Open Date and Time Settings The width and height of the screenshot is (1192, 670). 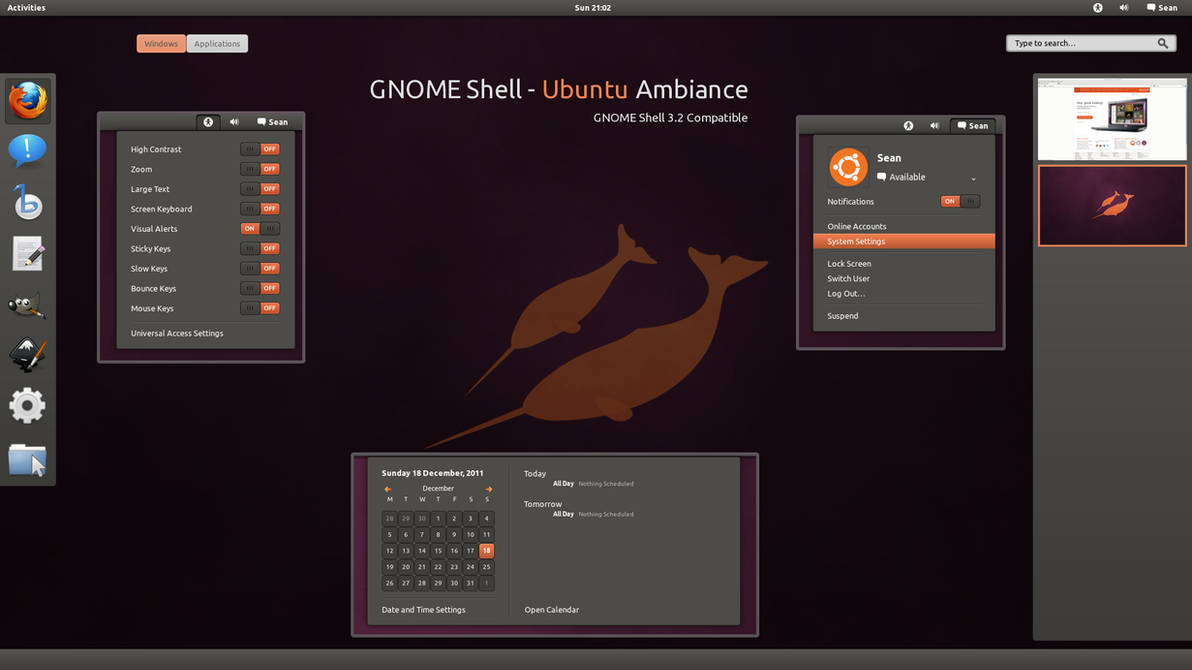[x=423, y=610]
